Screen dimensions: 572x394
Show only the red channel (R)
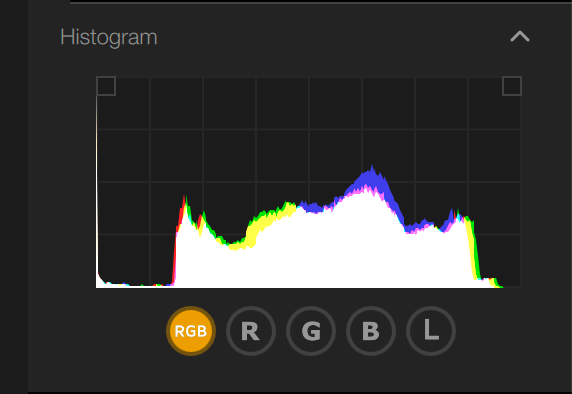251,331
